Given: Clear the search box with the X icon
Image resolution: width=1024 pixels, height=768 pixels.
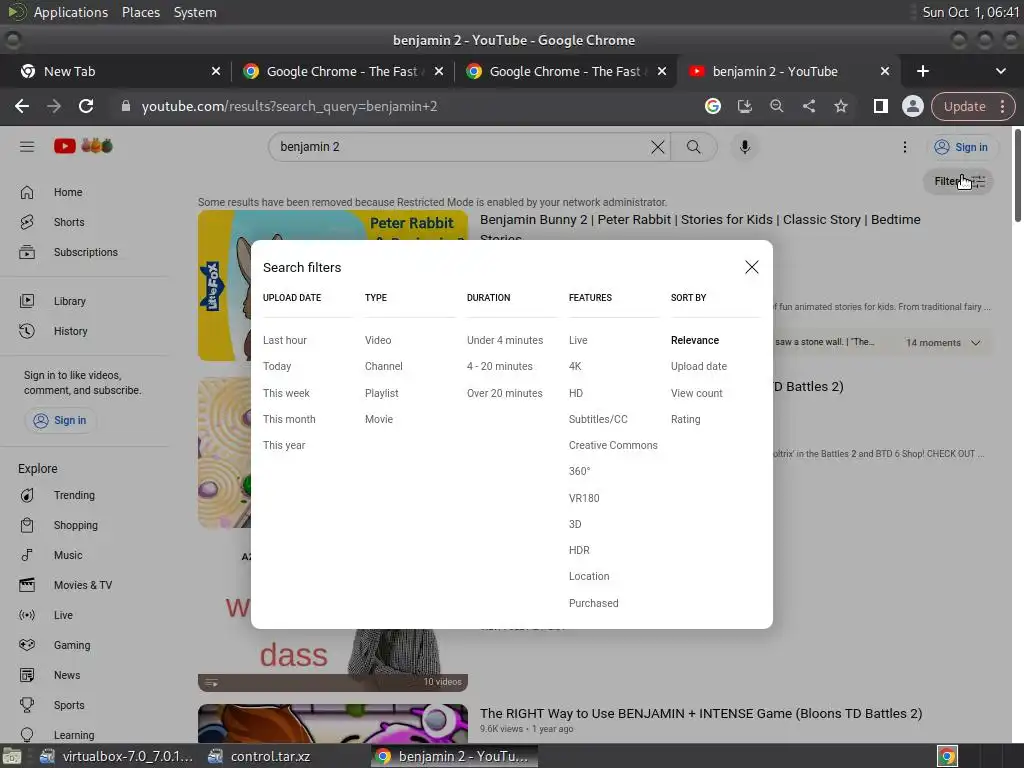Looking at the screenshot, I should [x=658, y=147].
